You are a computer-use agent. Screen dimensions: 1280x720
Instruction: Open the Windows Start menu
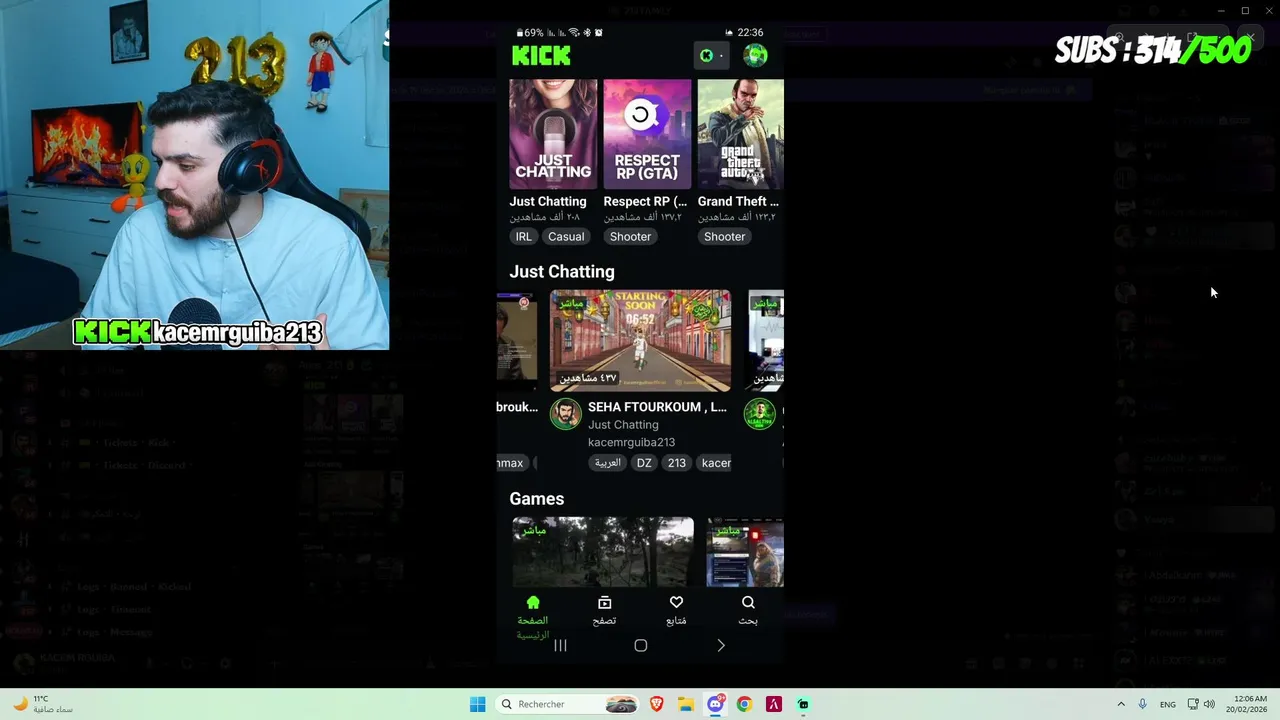pyautogui.click(x=478, y=704)
